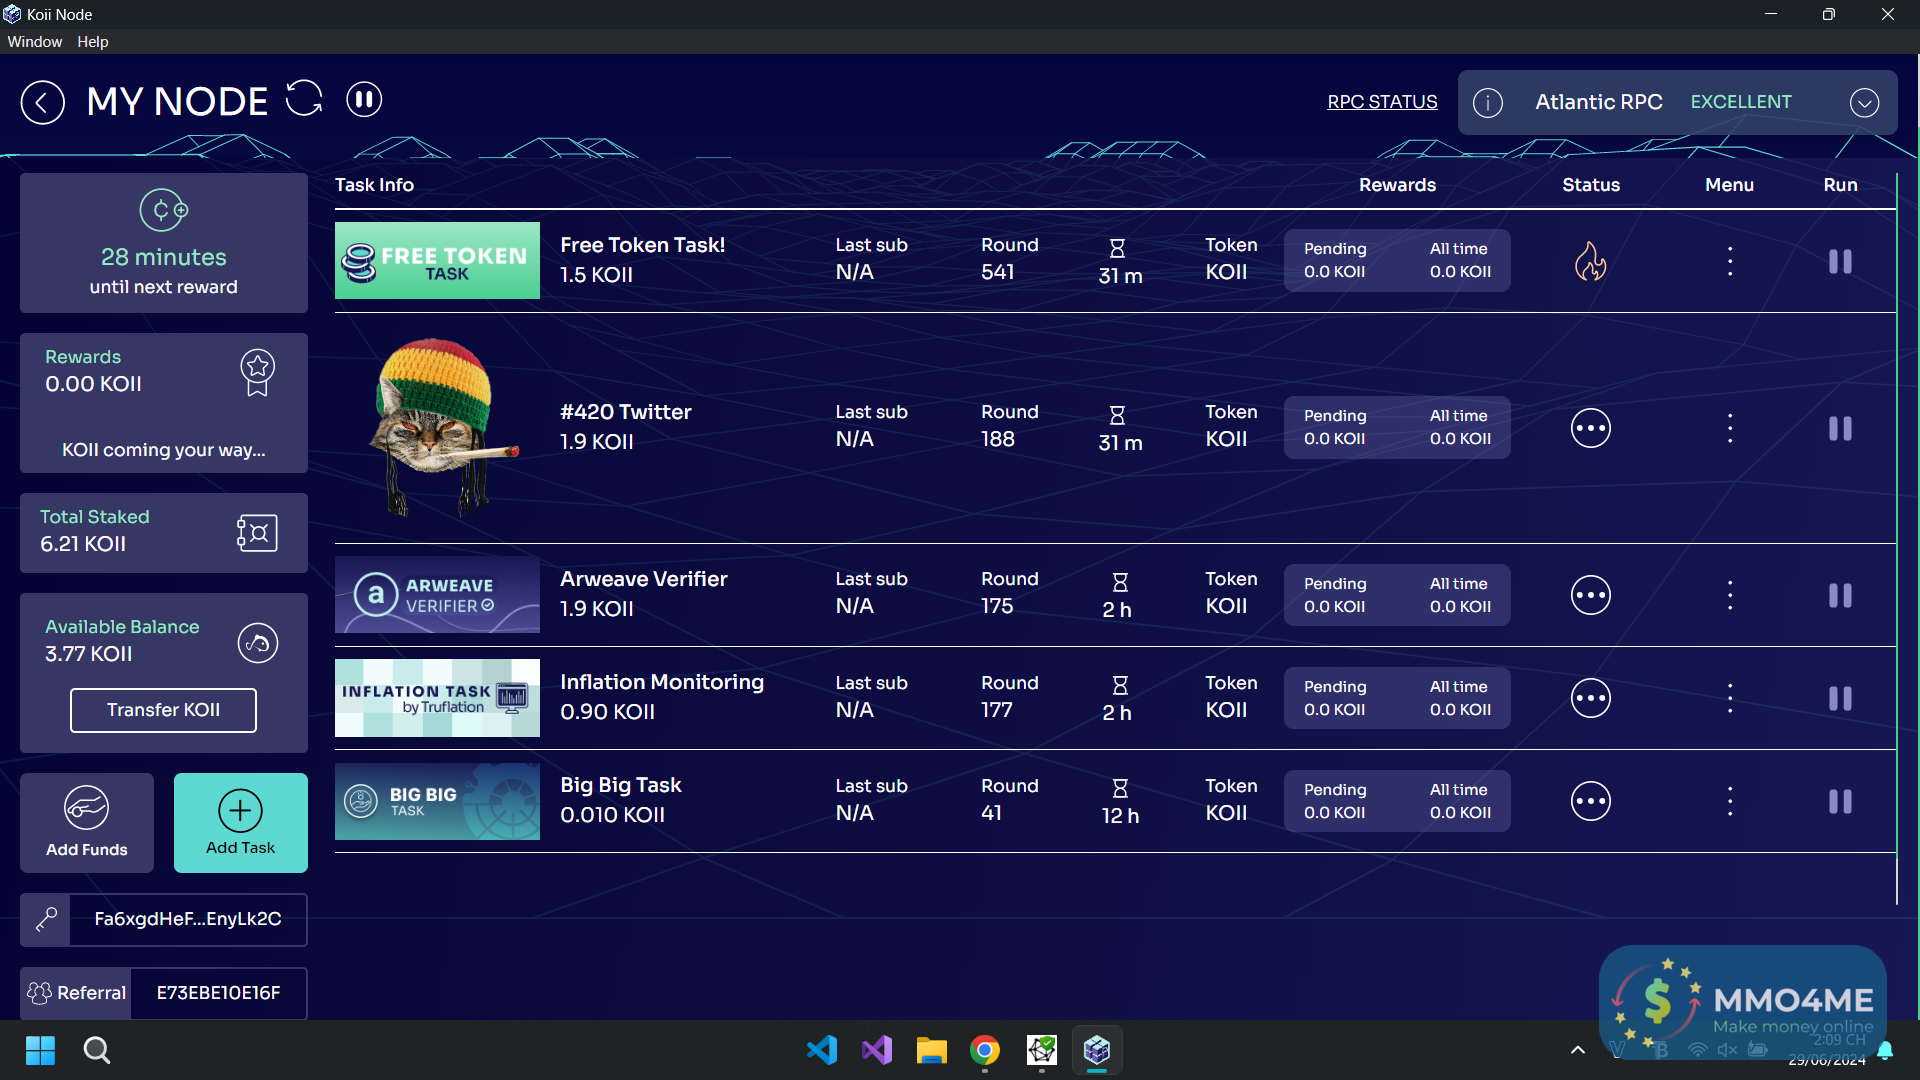This screenshot has height=1080, width=1920.
Task: Click the back arrow beside MY NODE
Action: (43, 102)
